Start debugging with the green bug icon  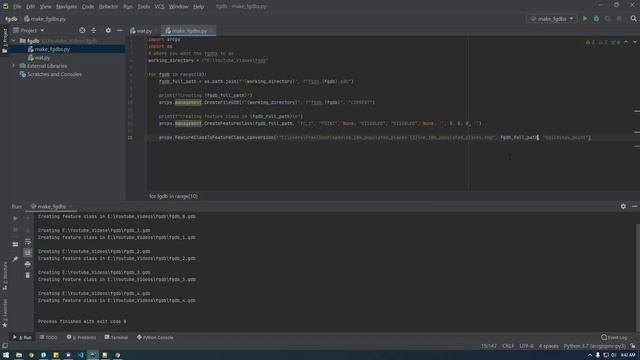point(596,19)
